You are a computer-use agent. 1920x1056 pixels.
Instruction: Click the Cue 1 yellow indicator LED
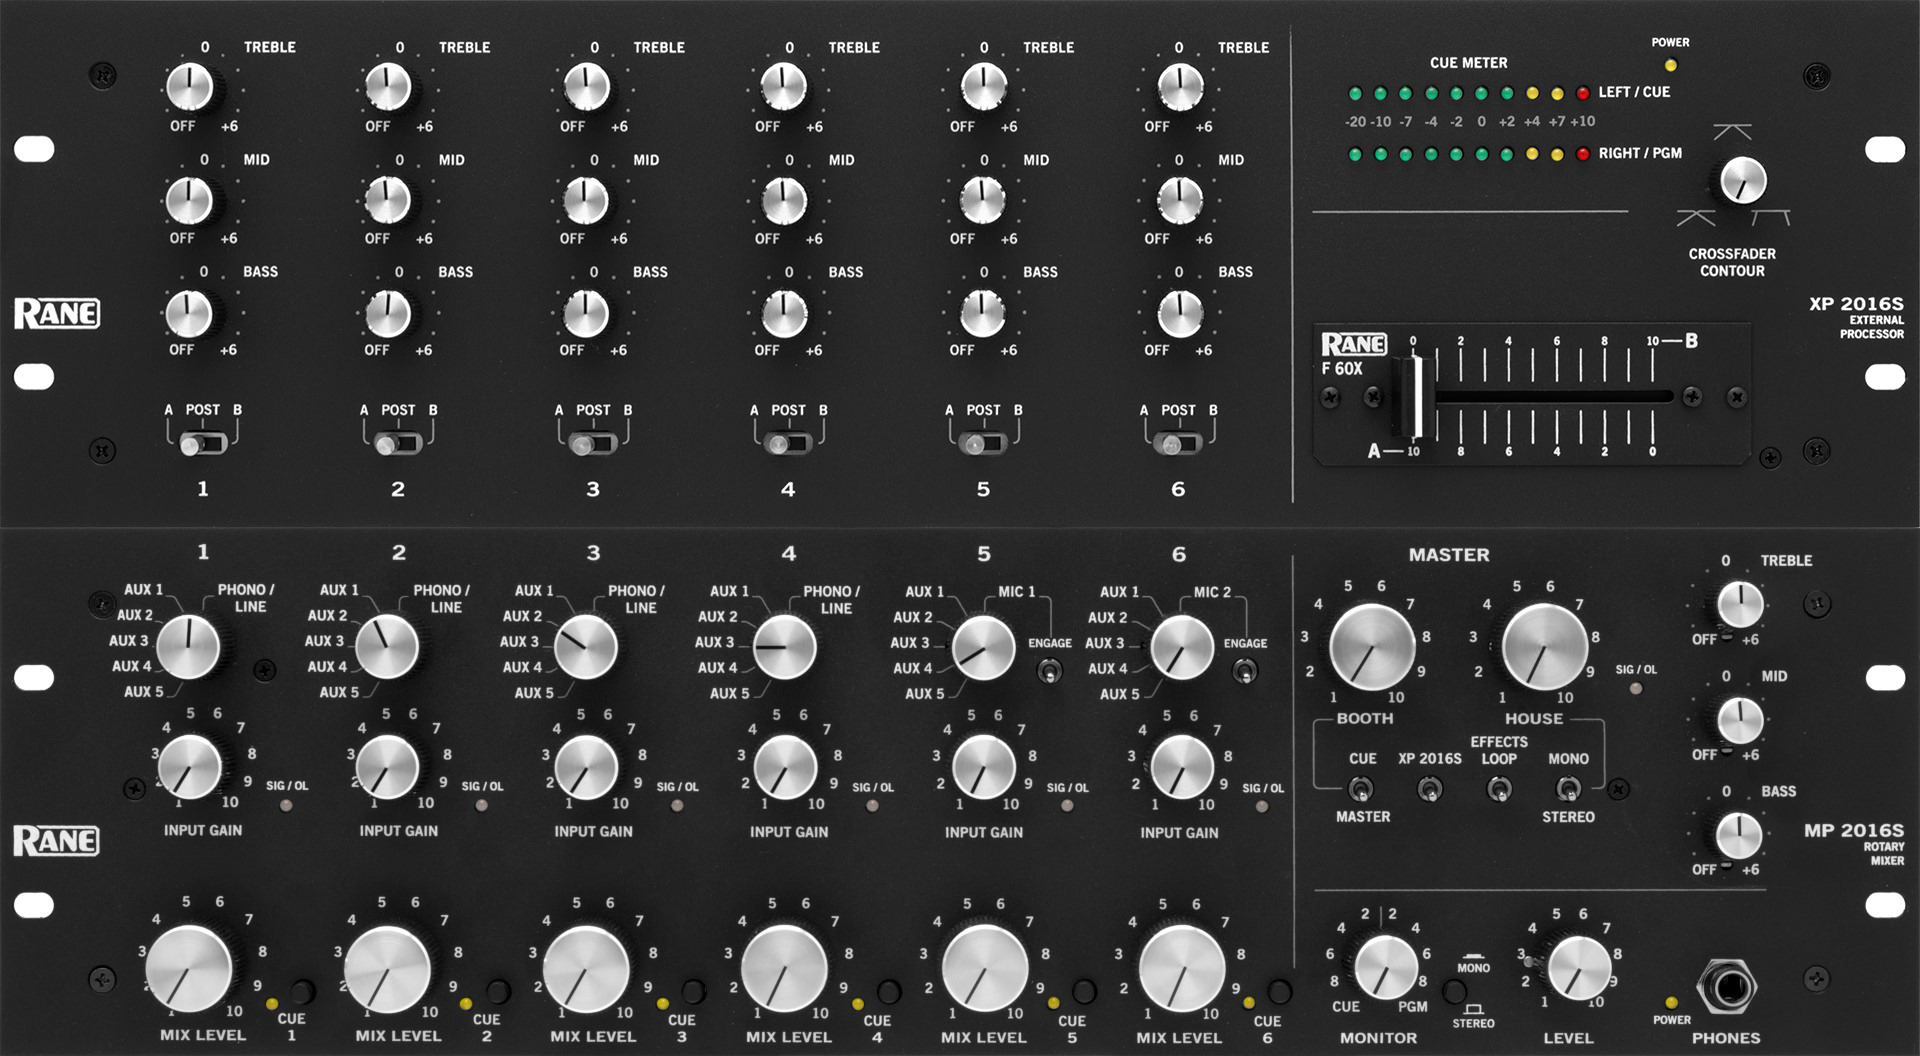pos(271,1003)
